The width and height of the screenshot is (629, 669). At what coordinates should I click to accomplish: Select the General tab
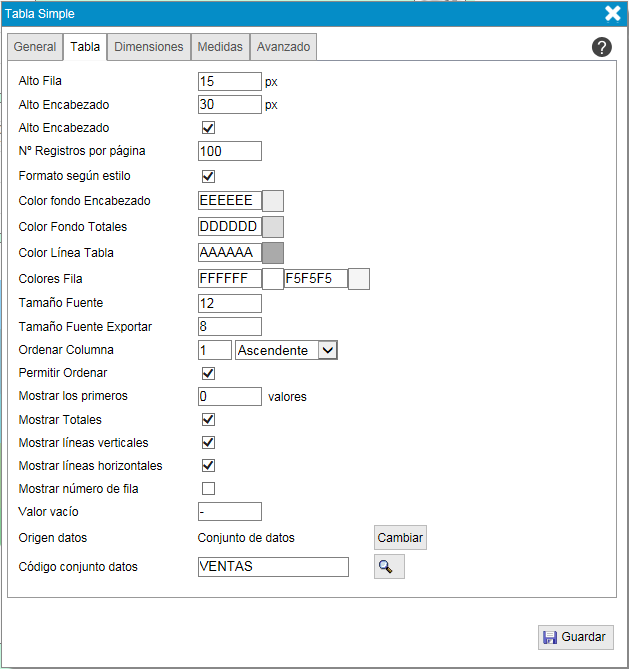click(x=35, y=47)
